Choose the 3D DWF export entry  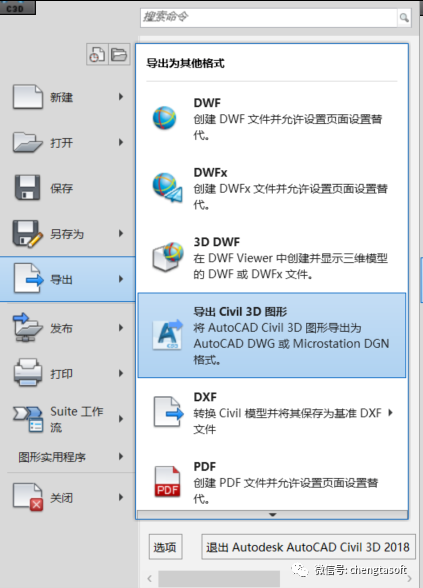click(272, 258)
